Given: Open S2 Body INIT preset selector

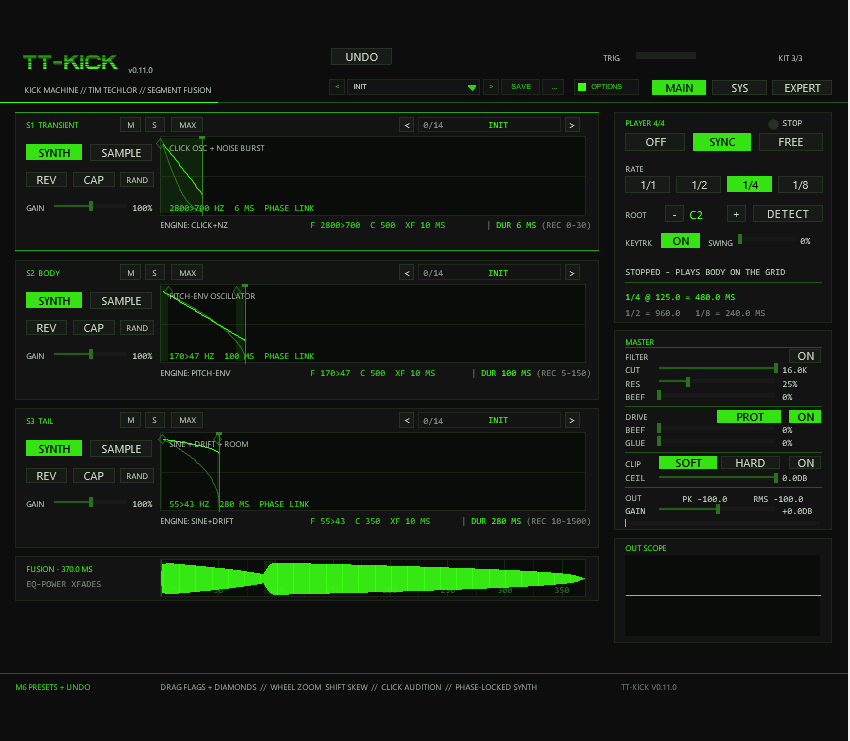Looking at the screenshot, I should click(x=489, y=273).
